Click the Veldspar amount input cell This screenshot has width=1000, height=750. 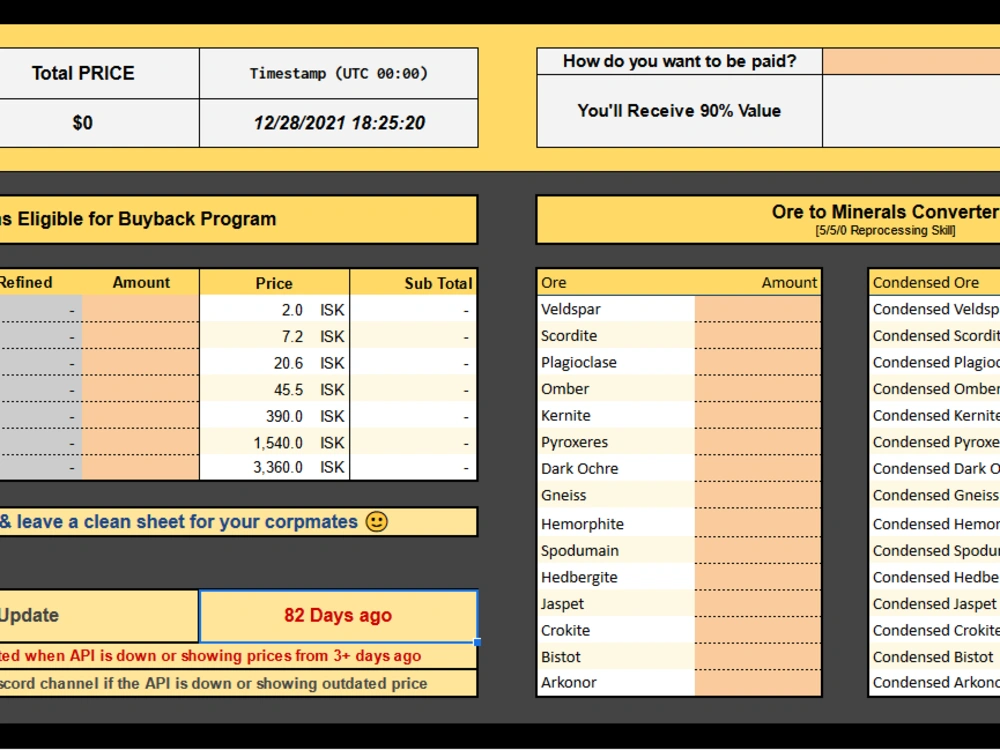coord(758,309)
